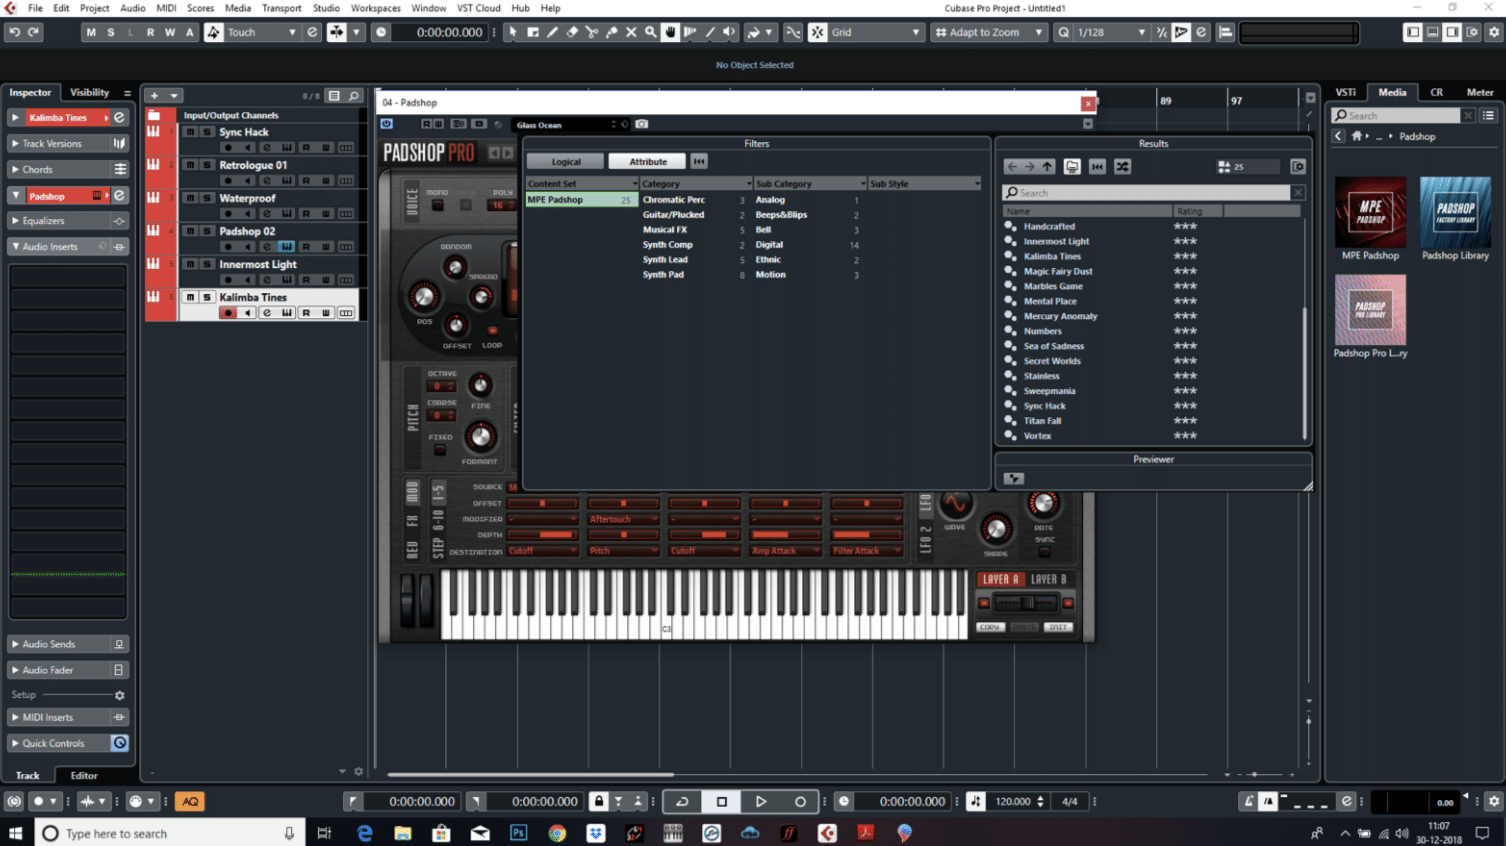This screenshot has width=1506, height=846.
Task: Click the shuffle results icon in Results panel
Action: click(x=1123, y=166)
